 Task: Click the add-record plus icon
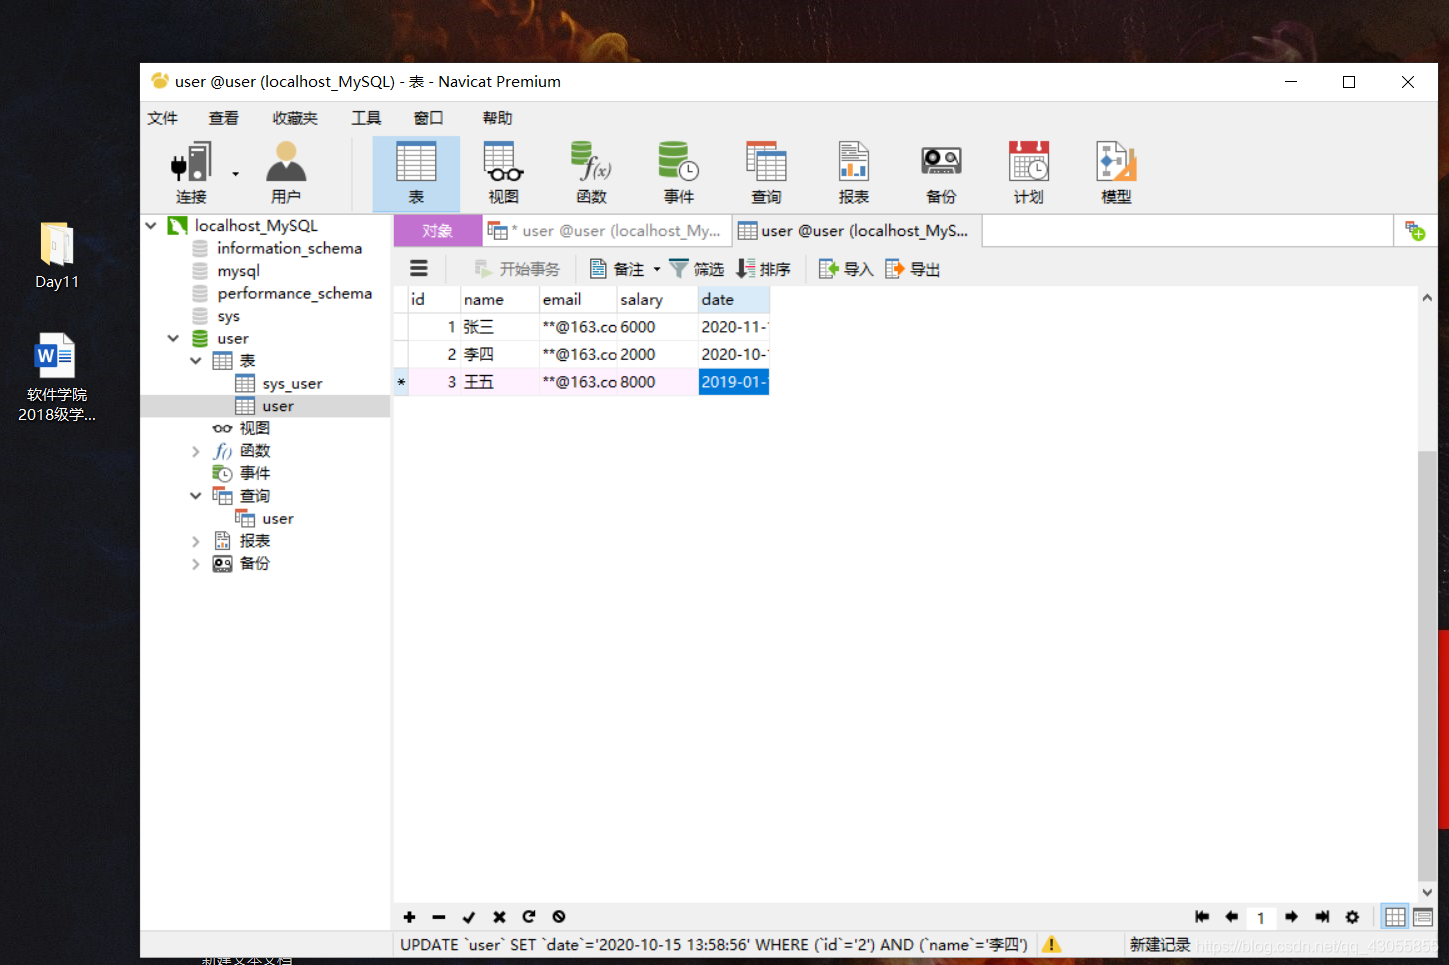pos(409,917)
